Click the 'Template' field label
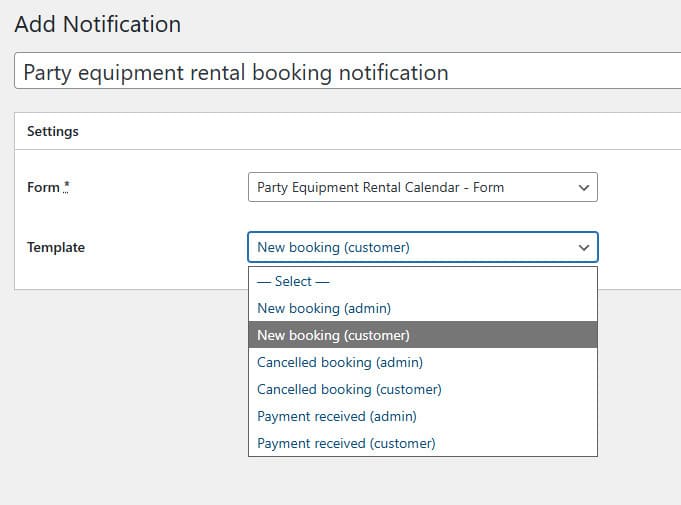This screenshot has width=681, height=505. (56, 247)
